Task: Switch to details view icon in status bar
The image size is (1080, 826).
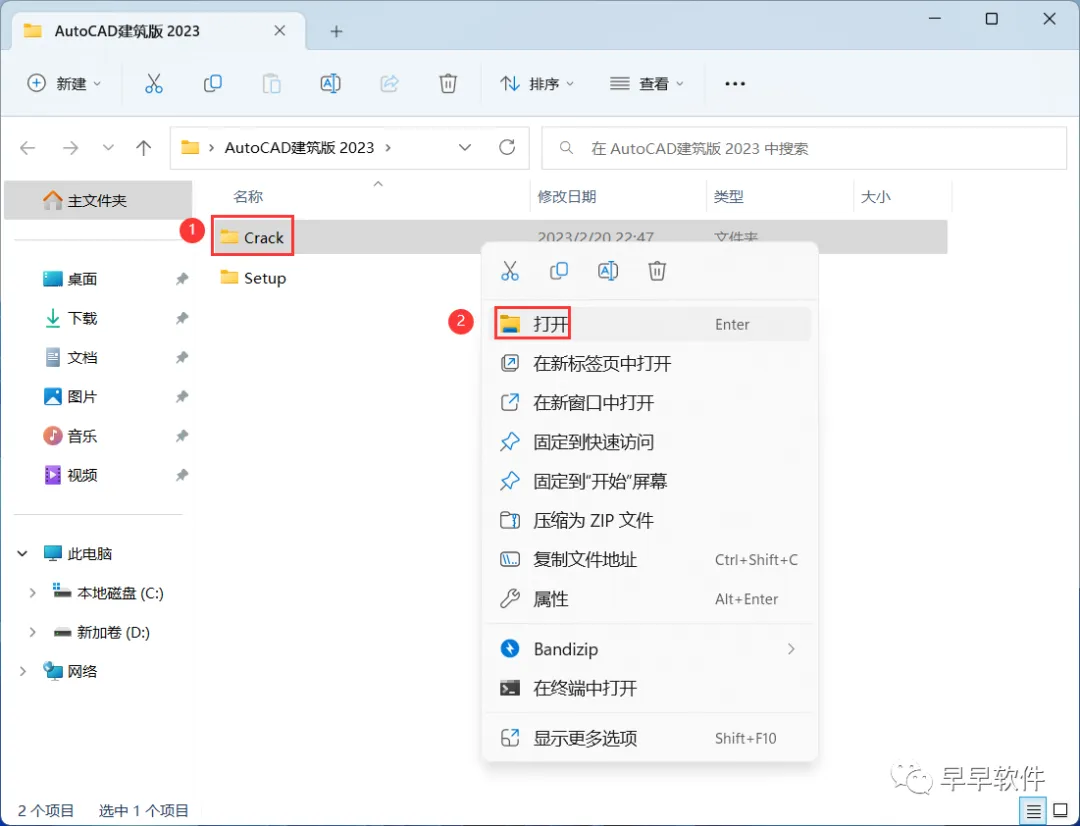Action: tap(1033, 812)
